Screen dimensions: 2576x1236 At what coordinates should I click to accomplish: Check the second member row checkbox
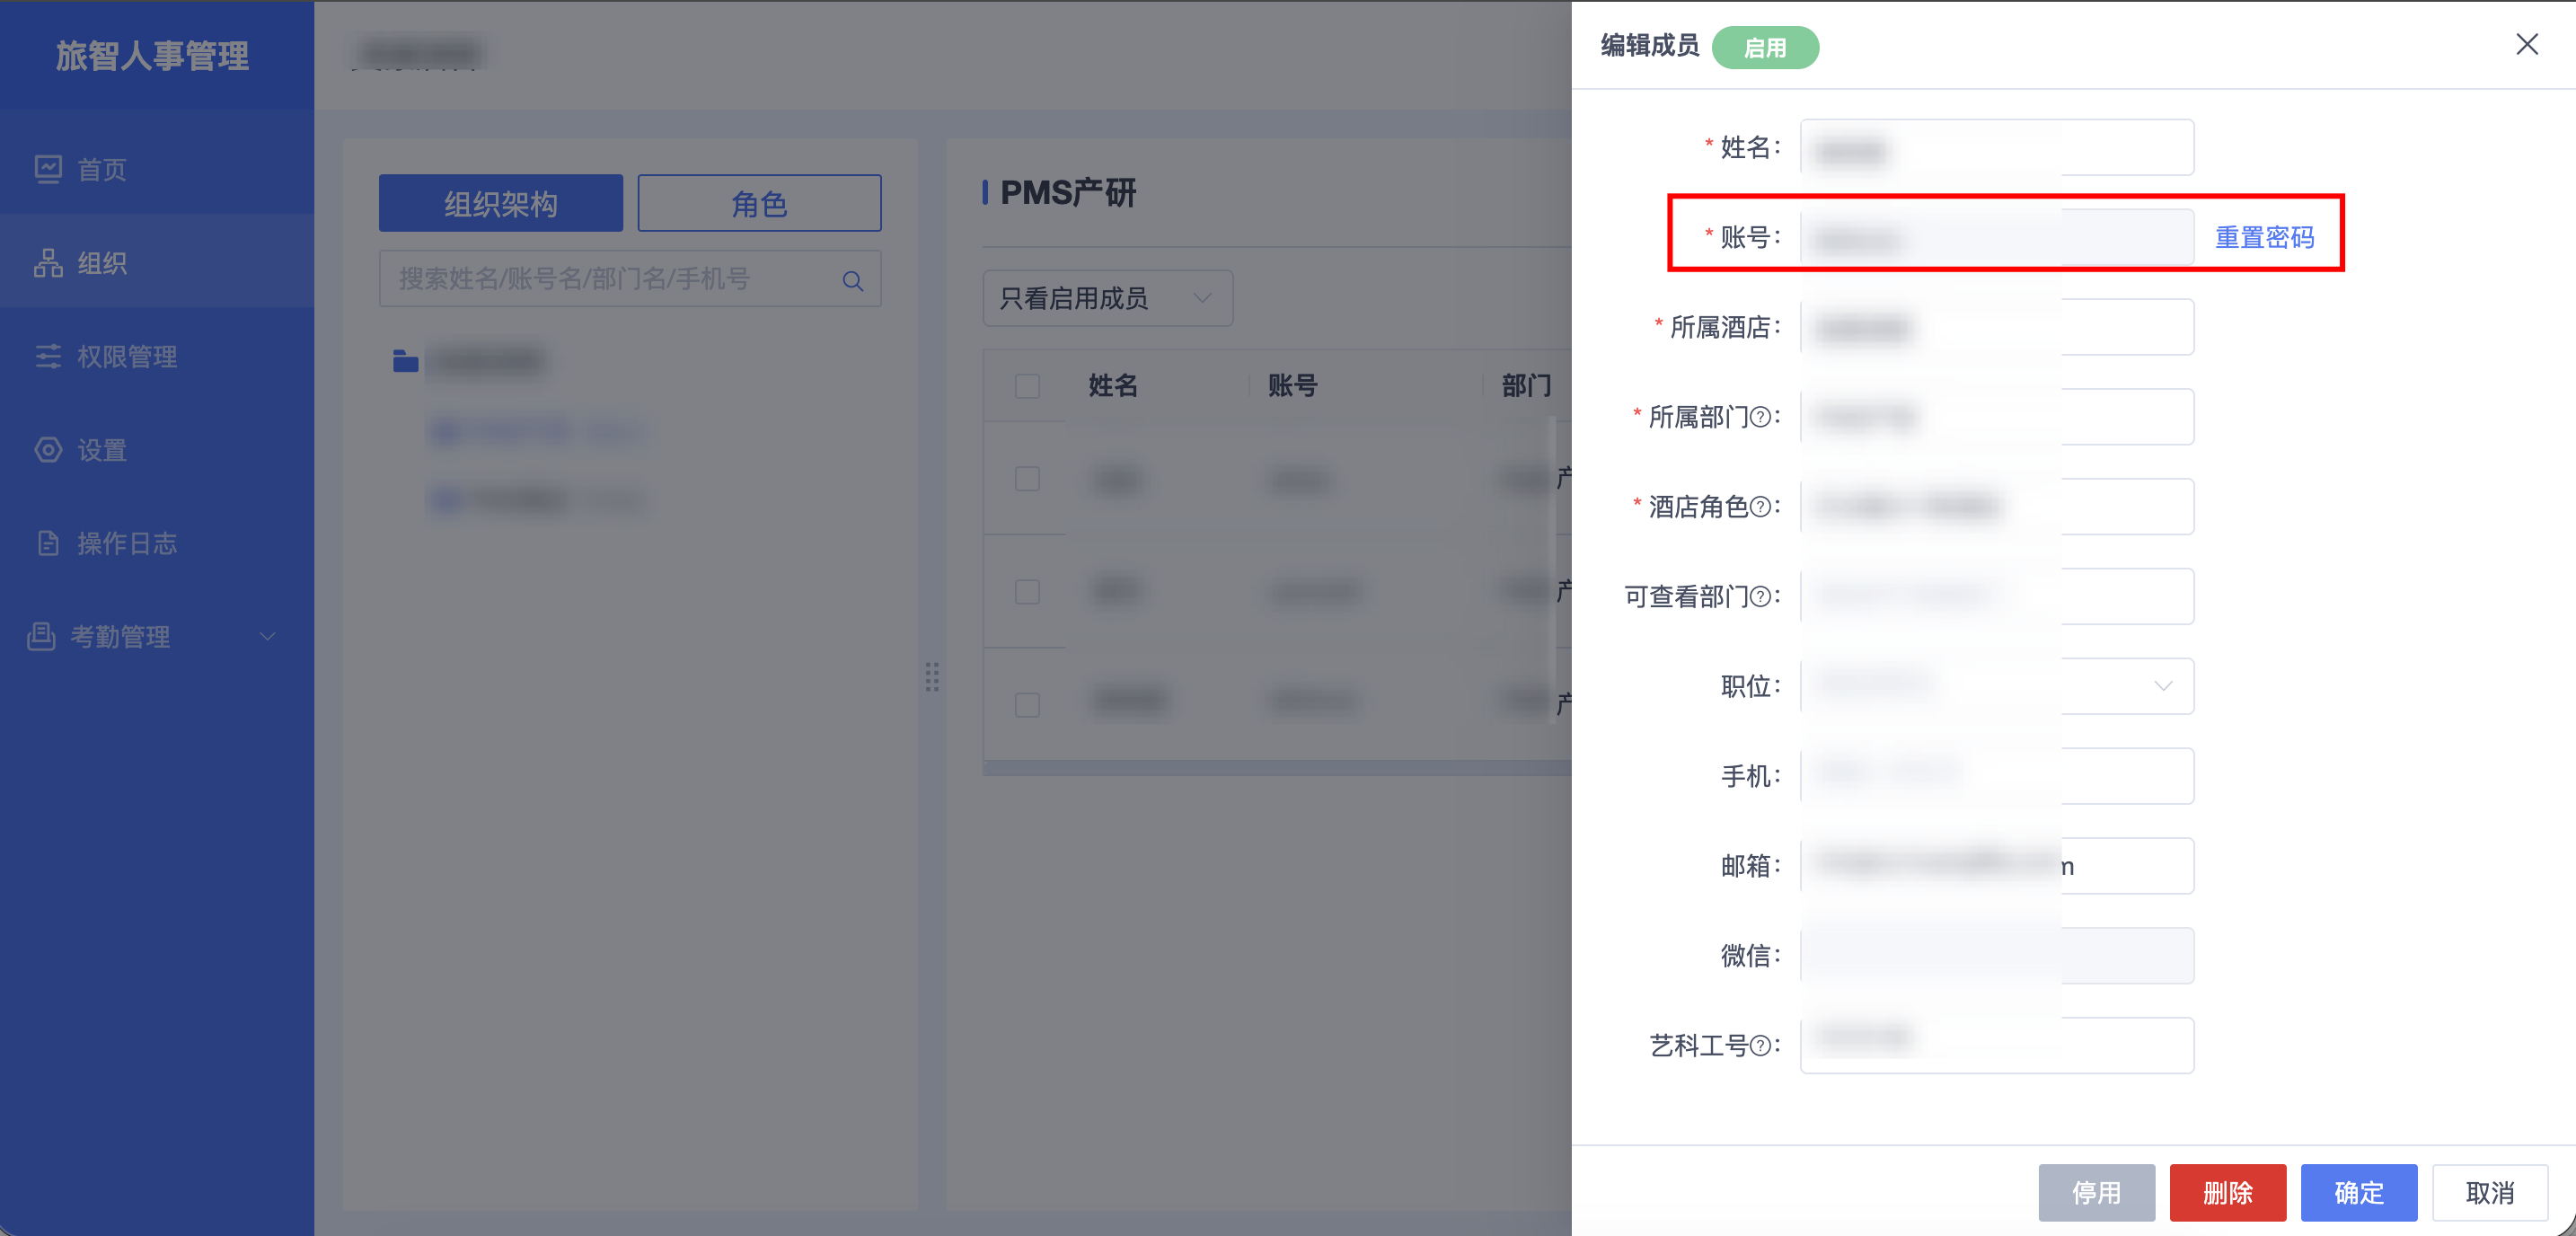tap(1027, 592)
